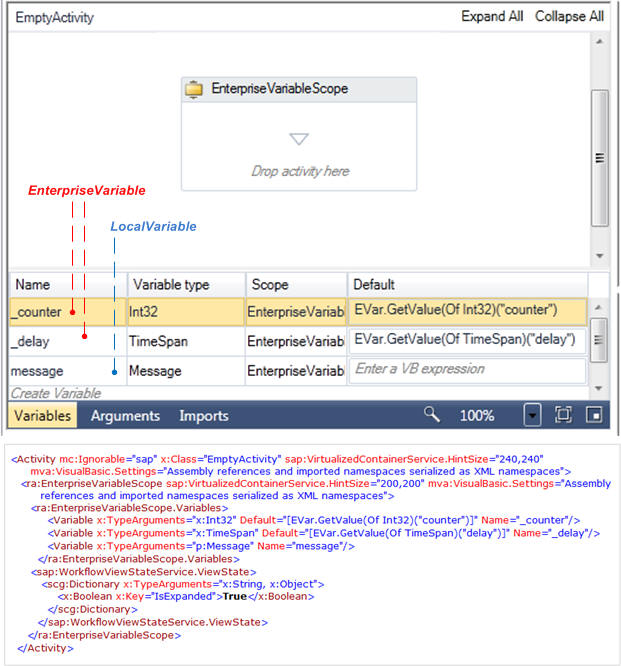The image size is (621, 666).
Task: Click the Drop activity here placeholder
Action: (300, 171)
